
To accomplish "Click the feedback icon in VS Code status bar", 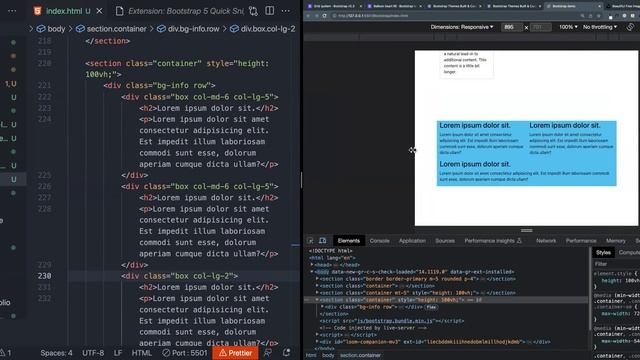I will 268,353.
